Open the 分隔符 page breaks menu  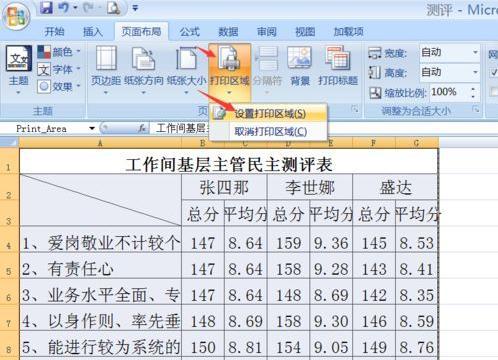pyautogui.click(x=267, y=70)
